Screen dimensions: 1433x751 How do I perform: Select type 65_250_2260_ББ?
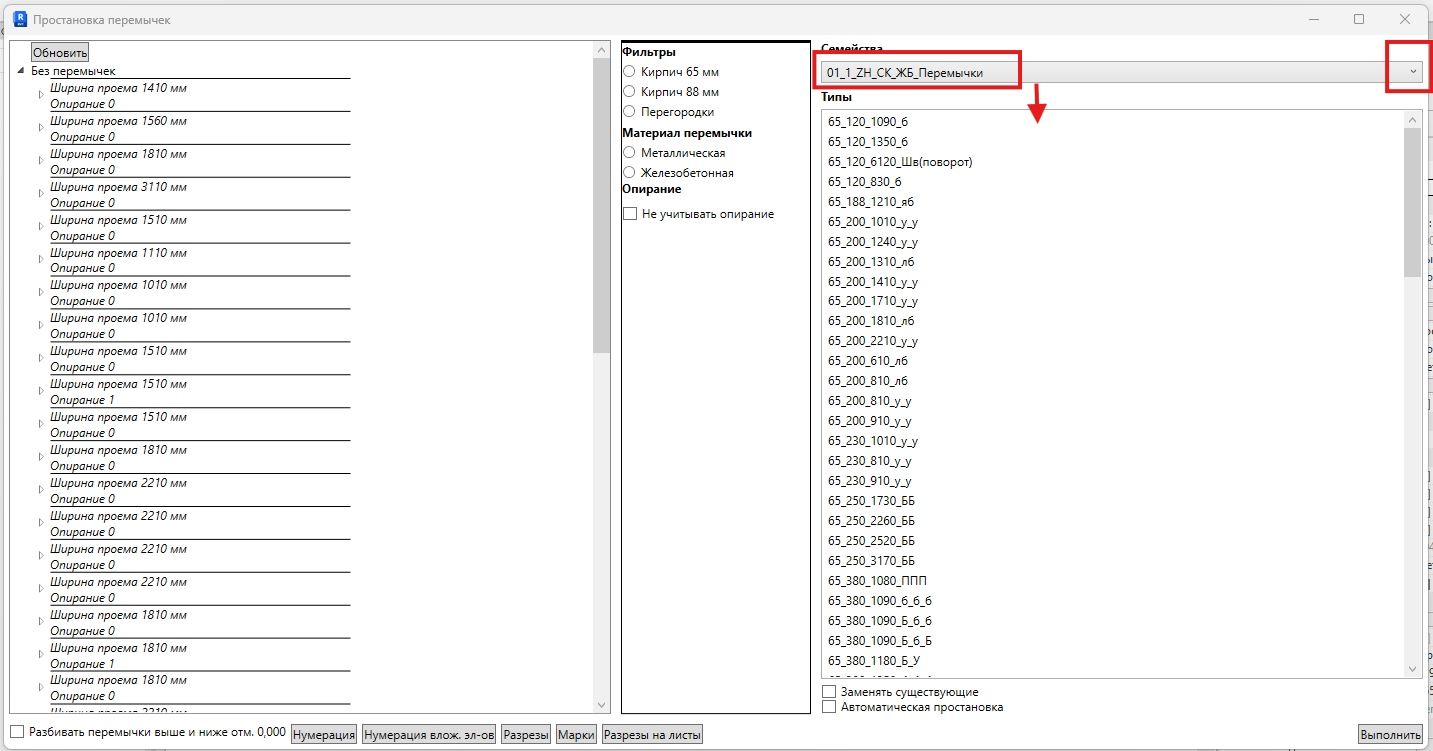(872, 521)
